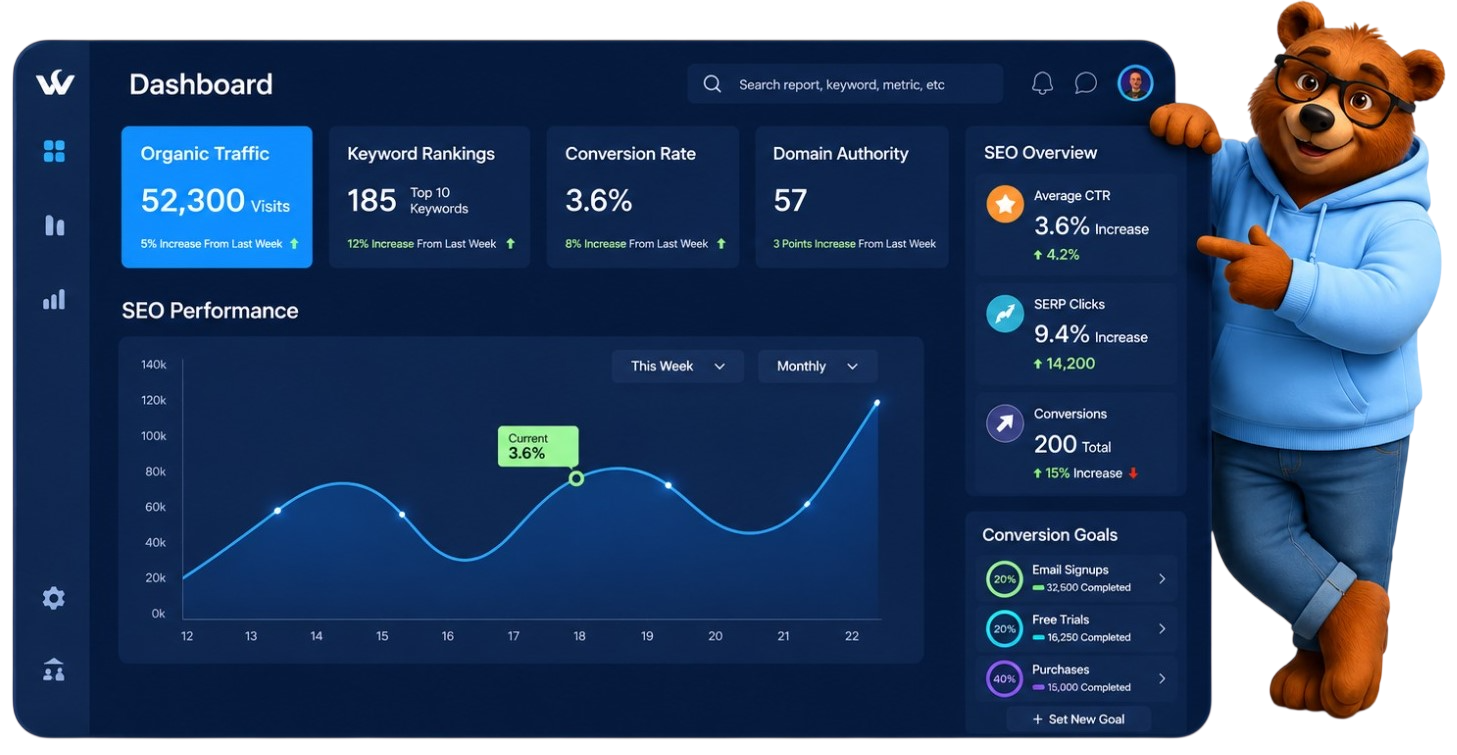Click the Dashboard page title
The image size is (1457, 755).
tap(201, 84)
